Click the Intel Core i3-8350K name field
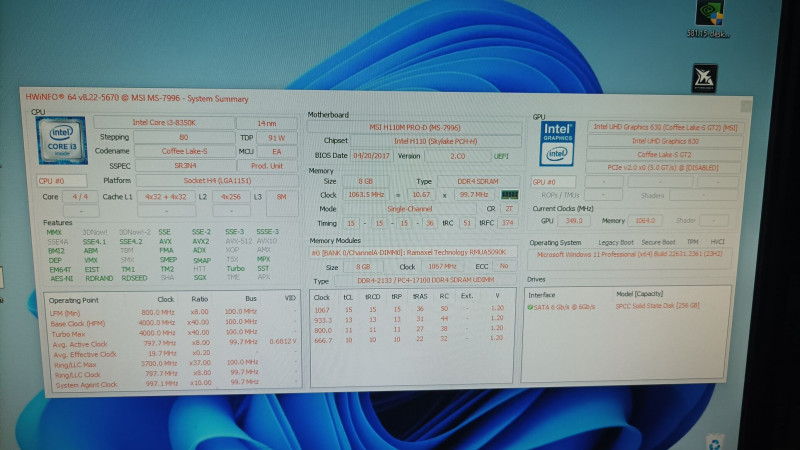This screenshot has height=450, width=800. pos(164,122)
